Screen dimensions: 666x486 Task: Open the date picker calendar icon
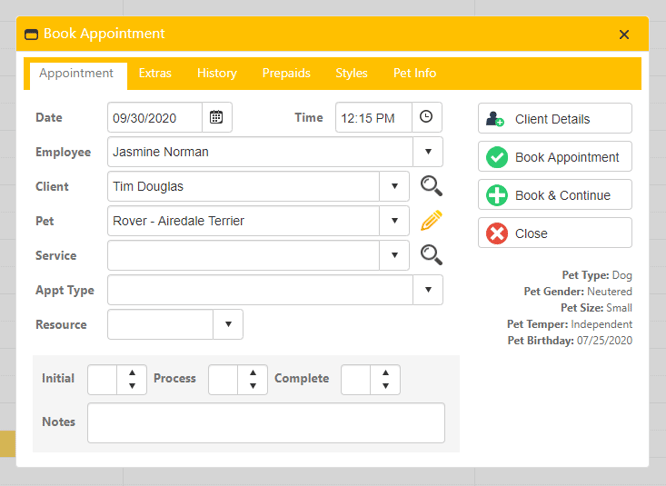coord(217,117)
